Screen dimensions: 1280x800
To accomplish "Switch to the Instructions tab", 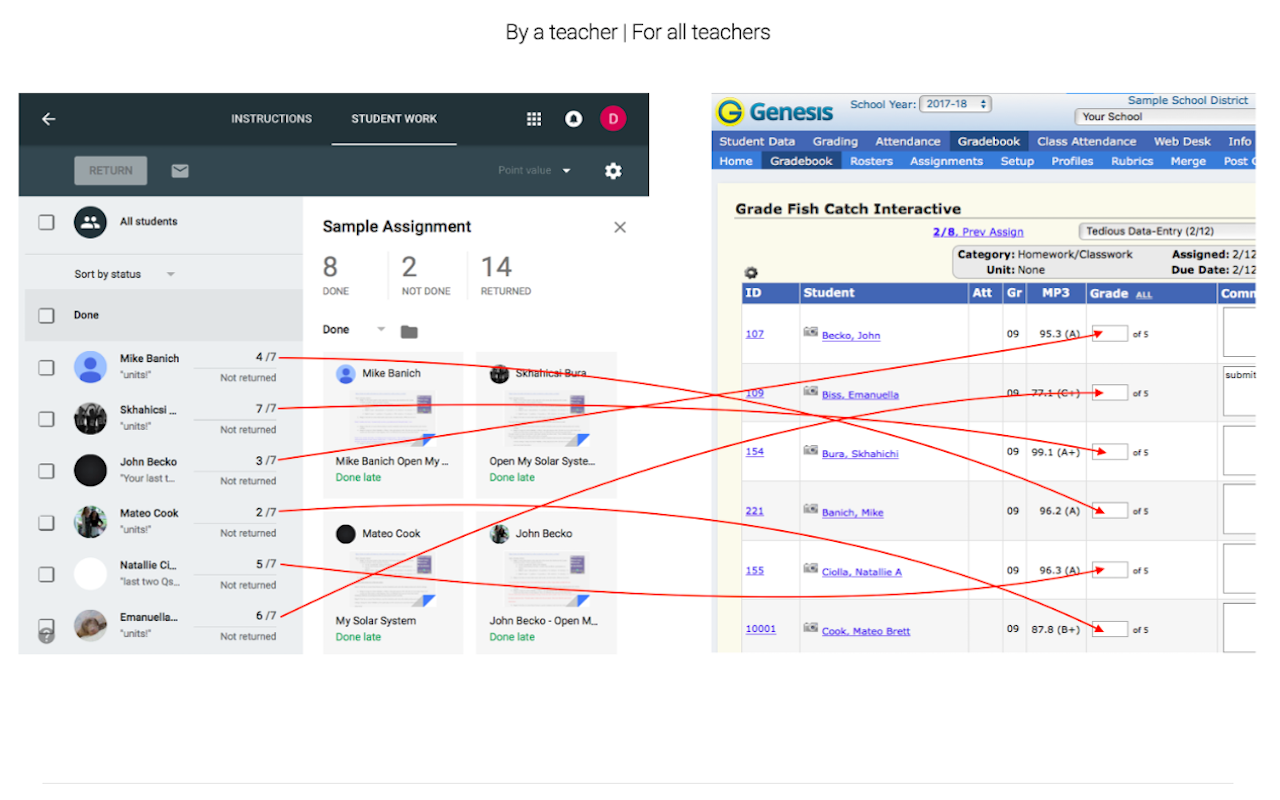I will tap(271, 119).
